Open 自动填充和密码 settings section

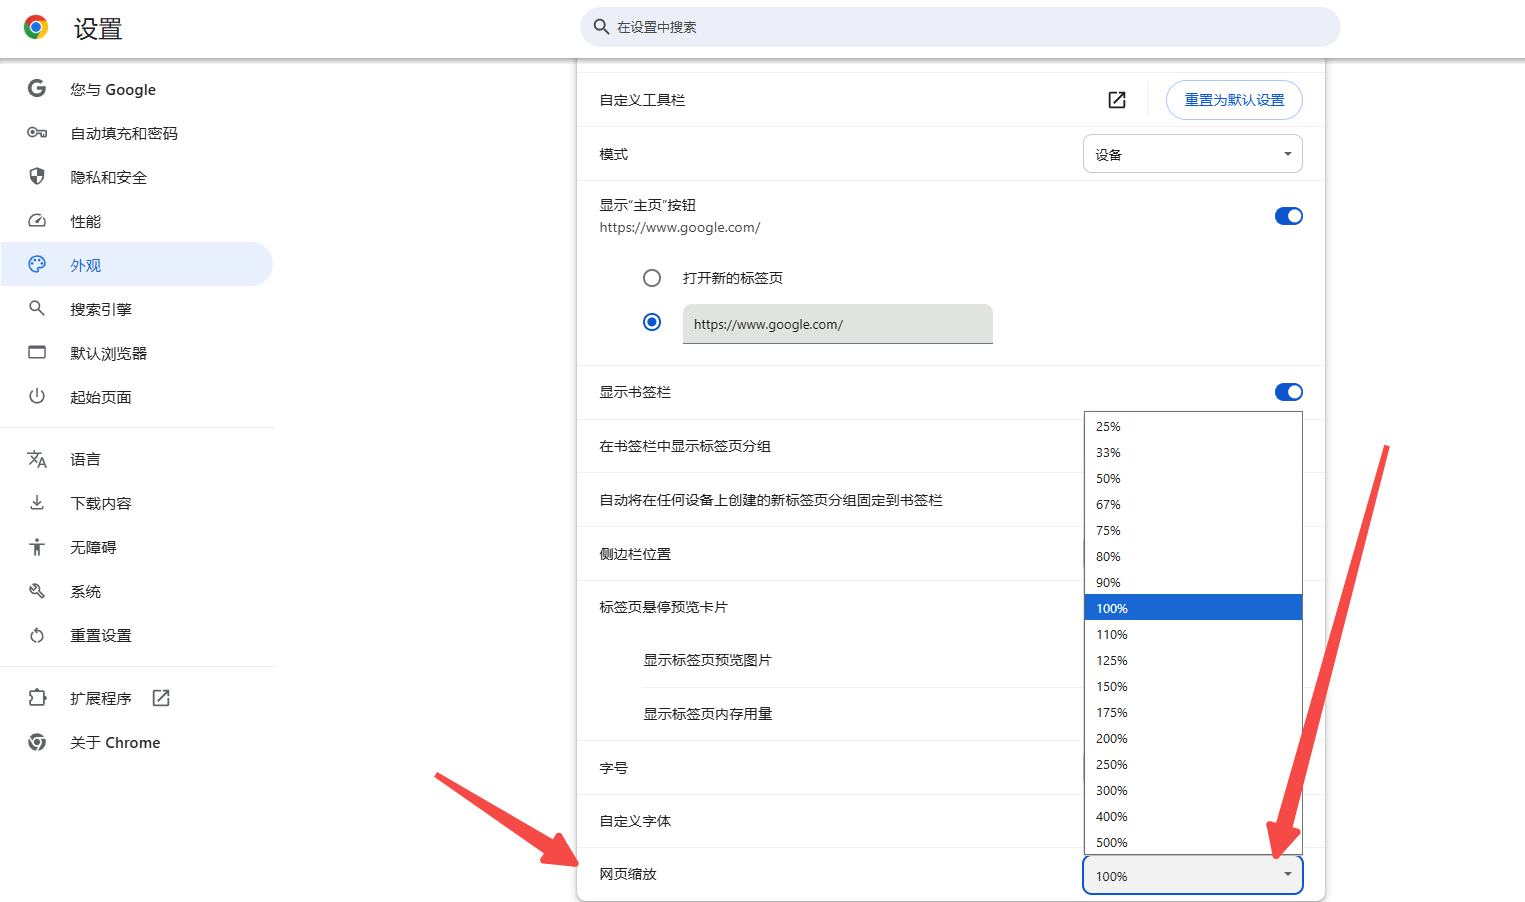137,133
